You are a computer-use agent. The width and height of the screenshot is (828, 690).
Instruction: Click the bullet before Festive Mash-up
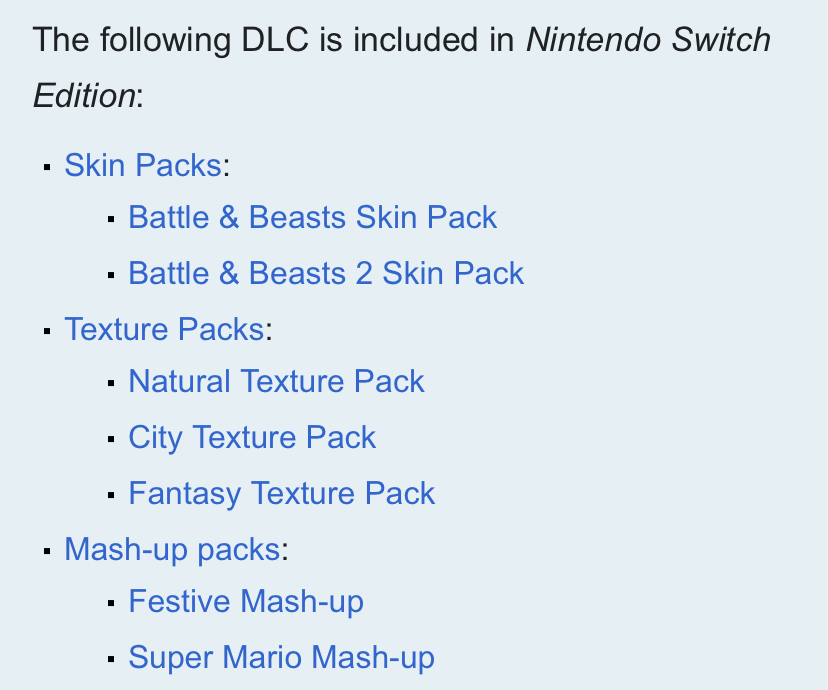(111, 603)
